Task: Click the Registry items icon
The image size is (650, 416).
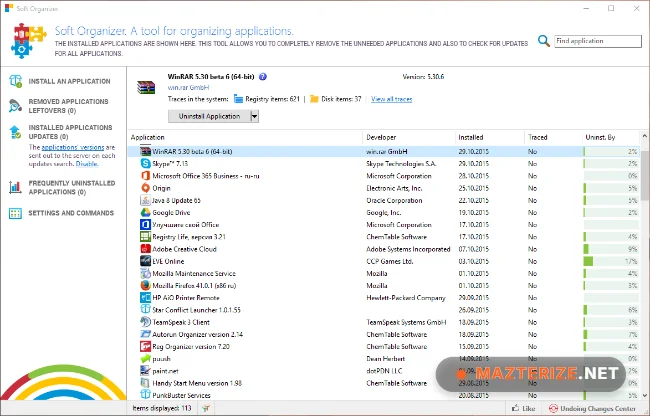Action: [238, 99]
